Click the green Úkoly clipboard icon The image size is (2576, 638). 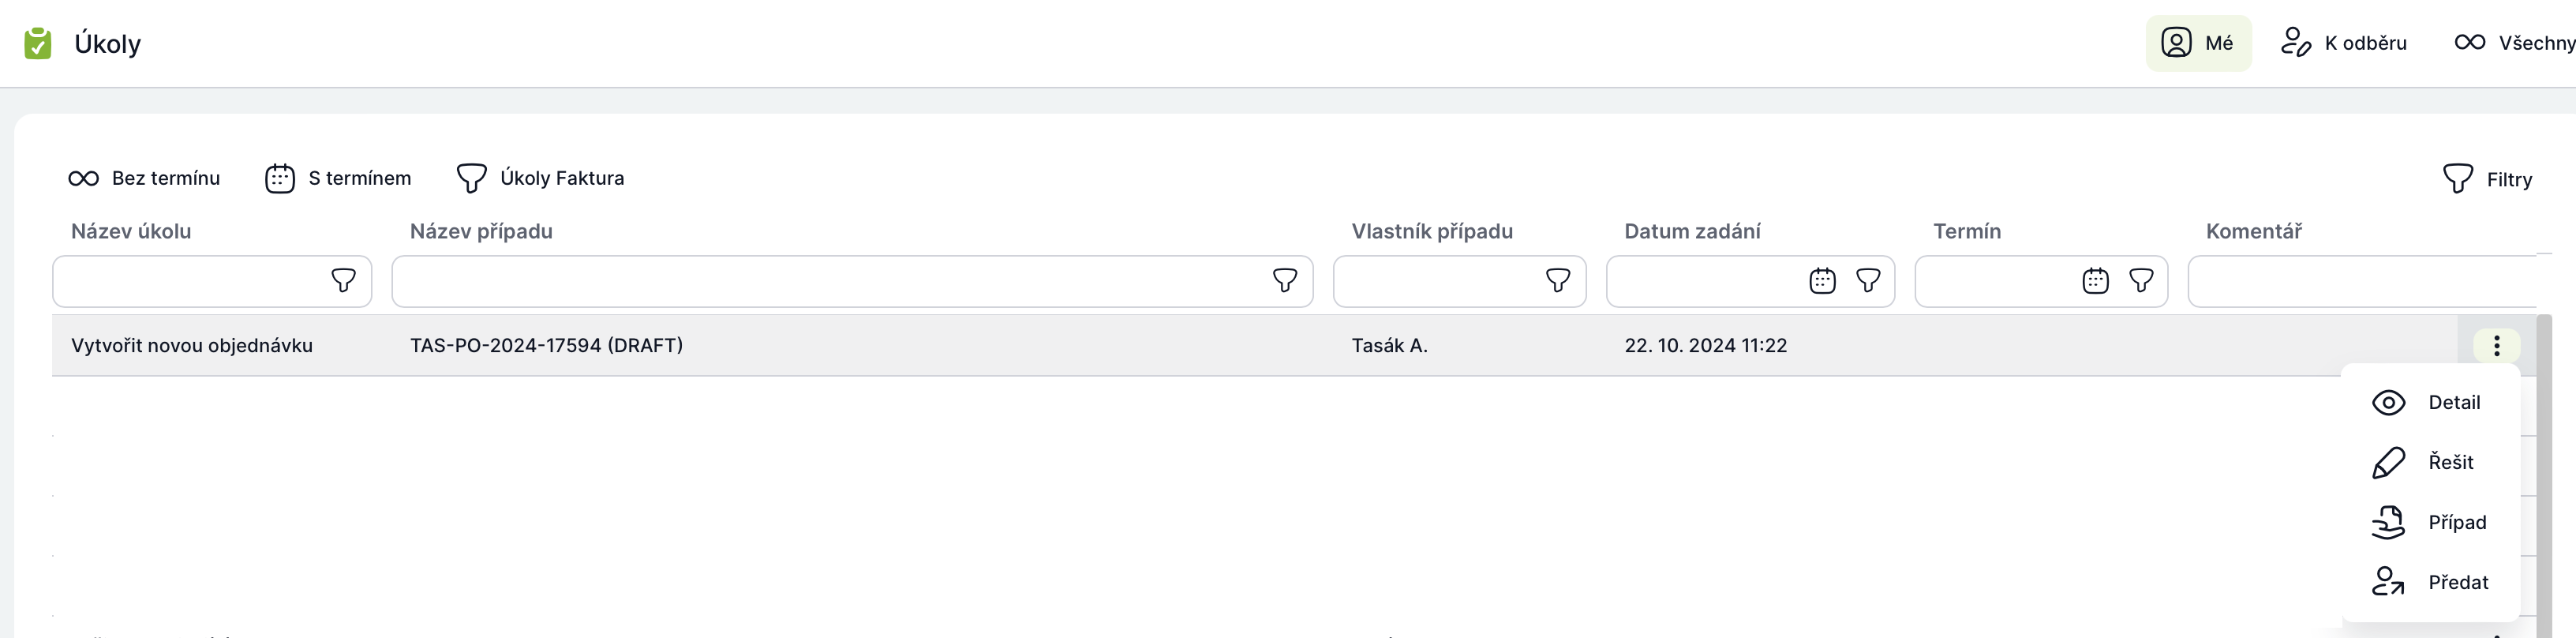(38, 43)
